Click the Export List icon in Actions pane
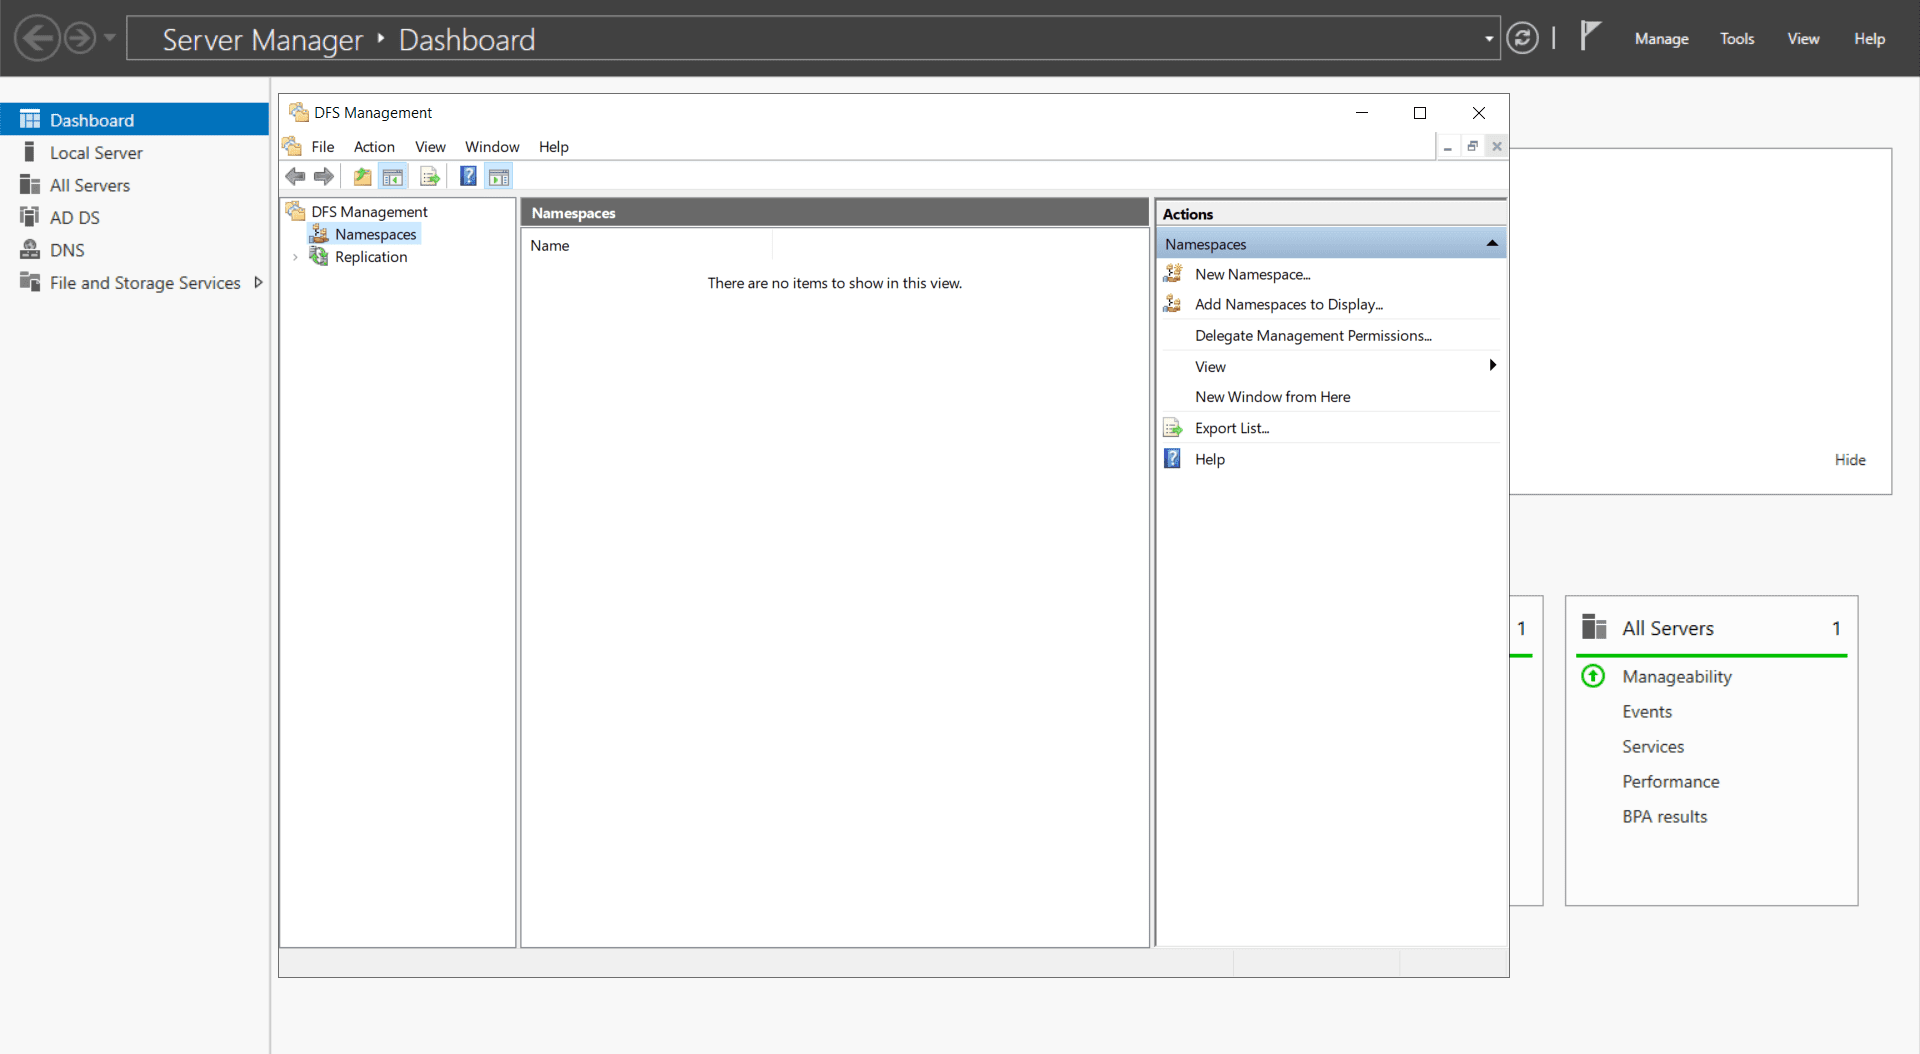Image resolution: width=1920 pixels, height=1054 pixels. click(1173, 428)
